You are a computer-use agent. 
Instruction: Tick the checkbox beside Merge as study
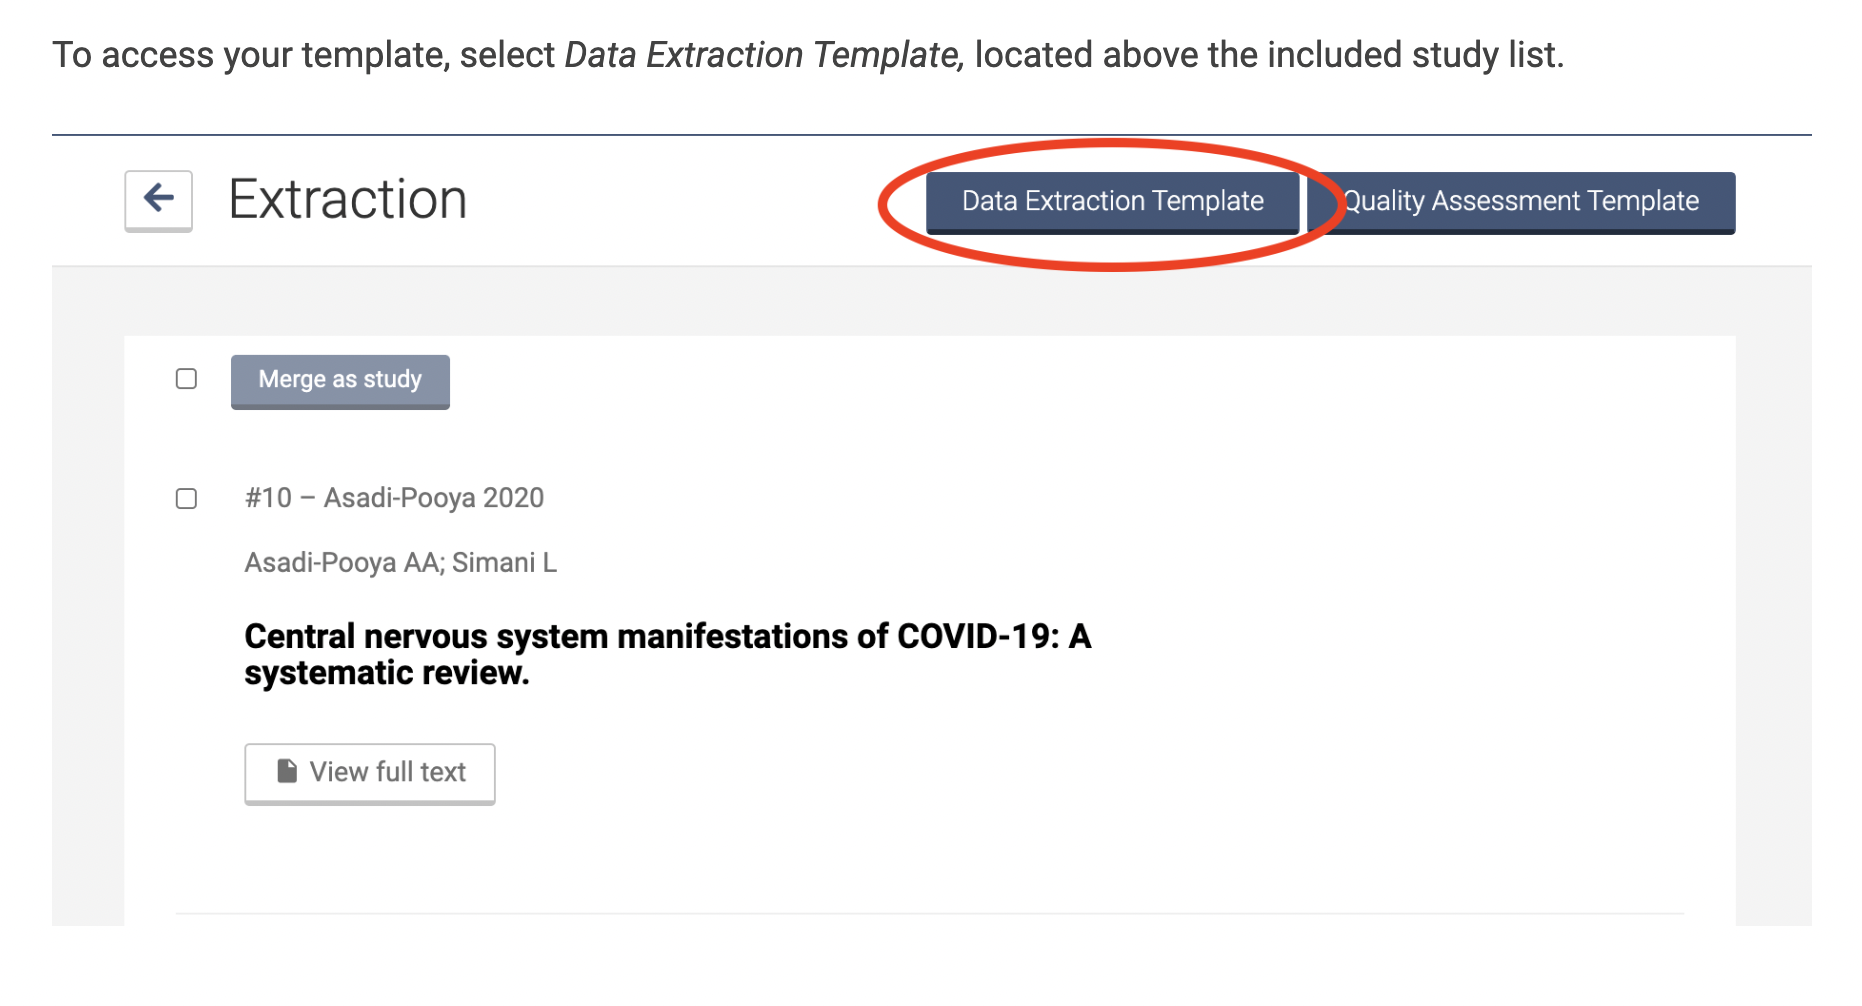[186, 379]
